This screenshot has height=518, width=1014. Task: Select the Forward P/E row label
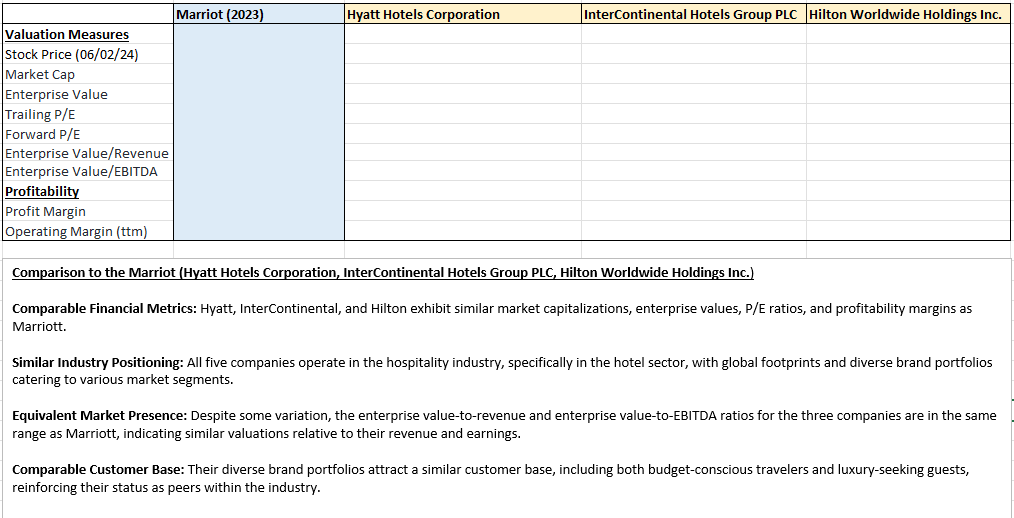(88, 134)
